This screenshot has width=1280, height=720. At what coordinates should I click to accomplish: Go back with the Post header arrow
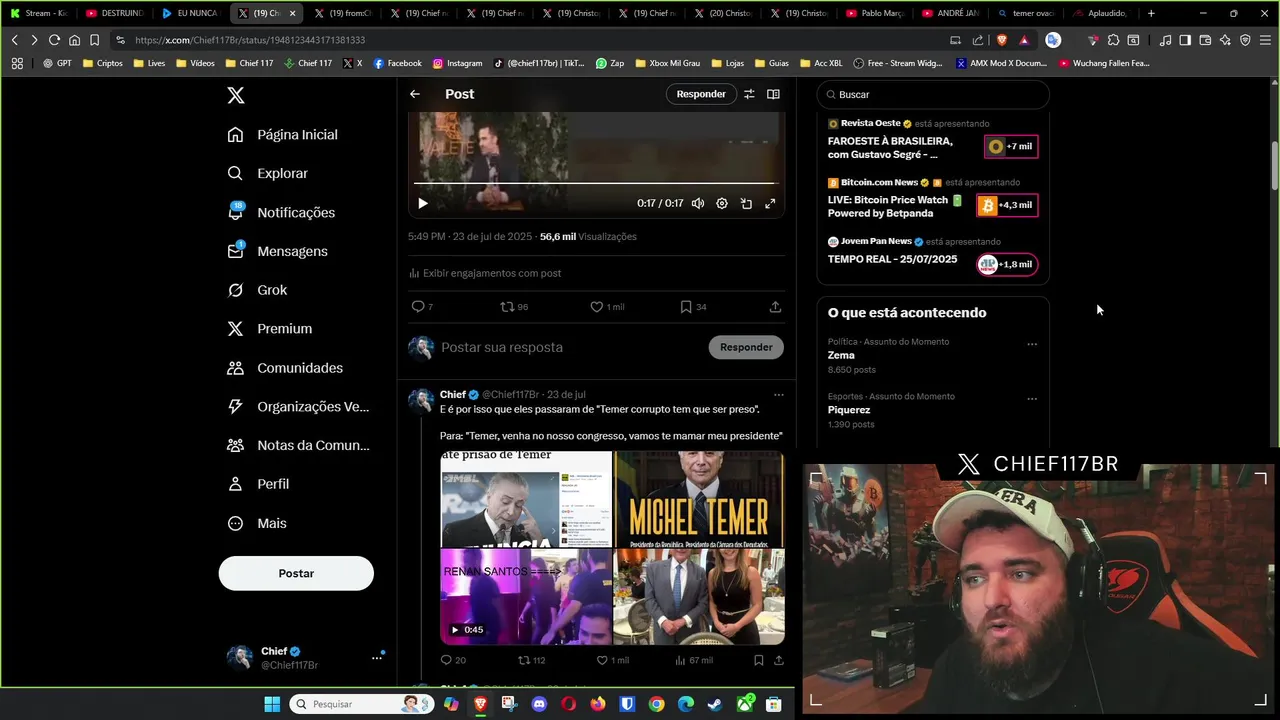click(x=415, y=94)
